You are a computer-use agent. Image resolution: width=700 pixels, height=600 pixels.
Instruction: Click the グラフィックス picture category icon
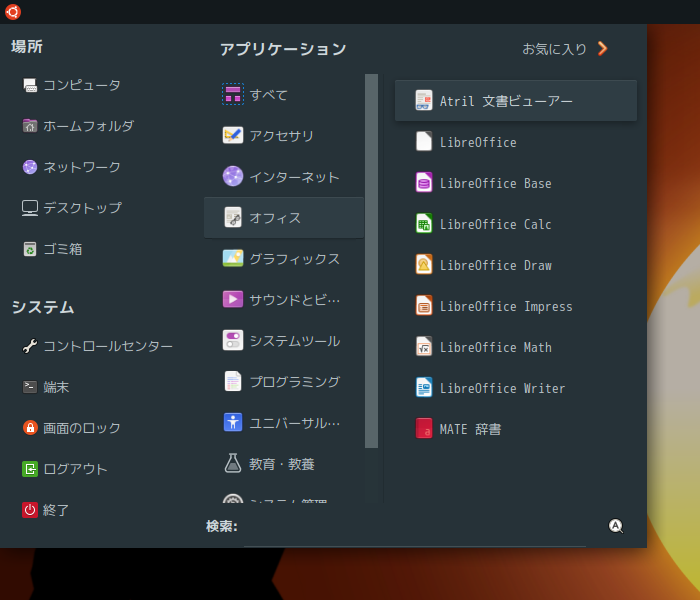tap(233, 258)
